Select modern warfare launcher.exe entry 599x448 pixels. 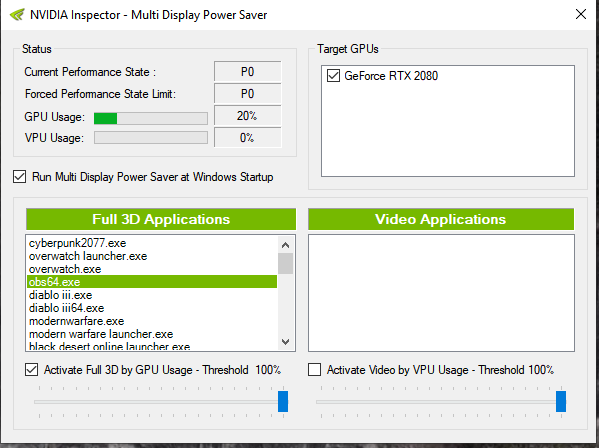pos(152,334)
